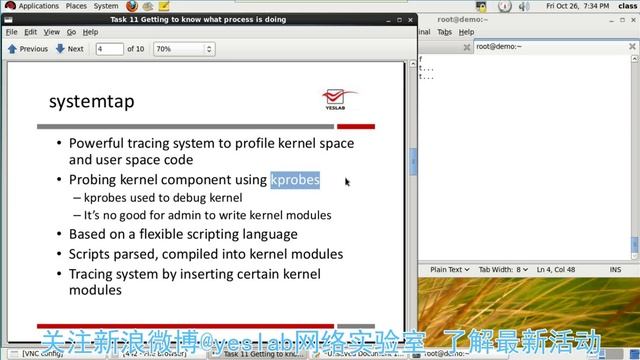Viewport: 640px width, 360px height.
Task: Click the update notification icon in tray
Action: (x=505, y=6)
